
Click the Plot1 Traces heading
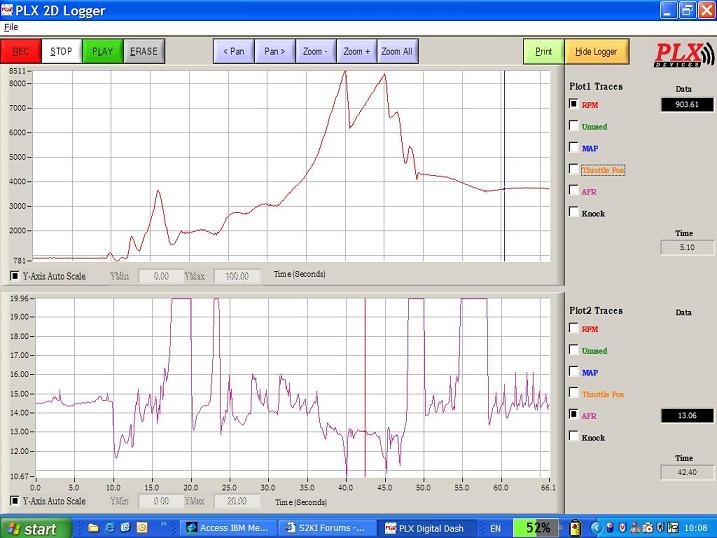pos(596,86)
